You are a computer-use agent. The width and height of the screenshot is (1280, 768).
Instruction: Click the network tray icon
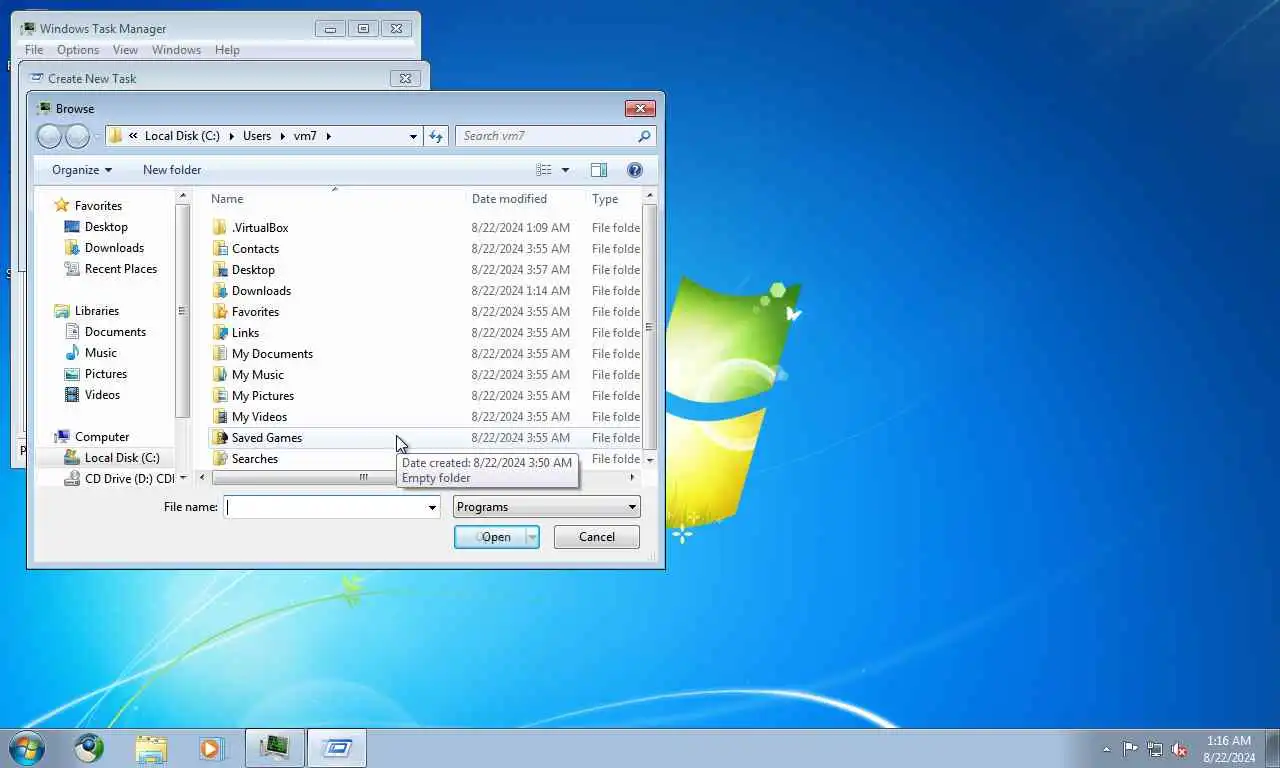1155,748
